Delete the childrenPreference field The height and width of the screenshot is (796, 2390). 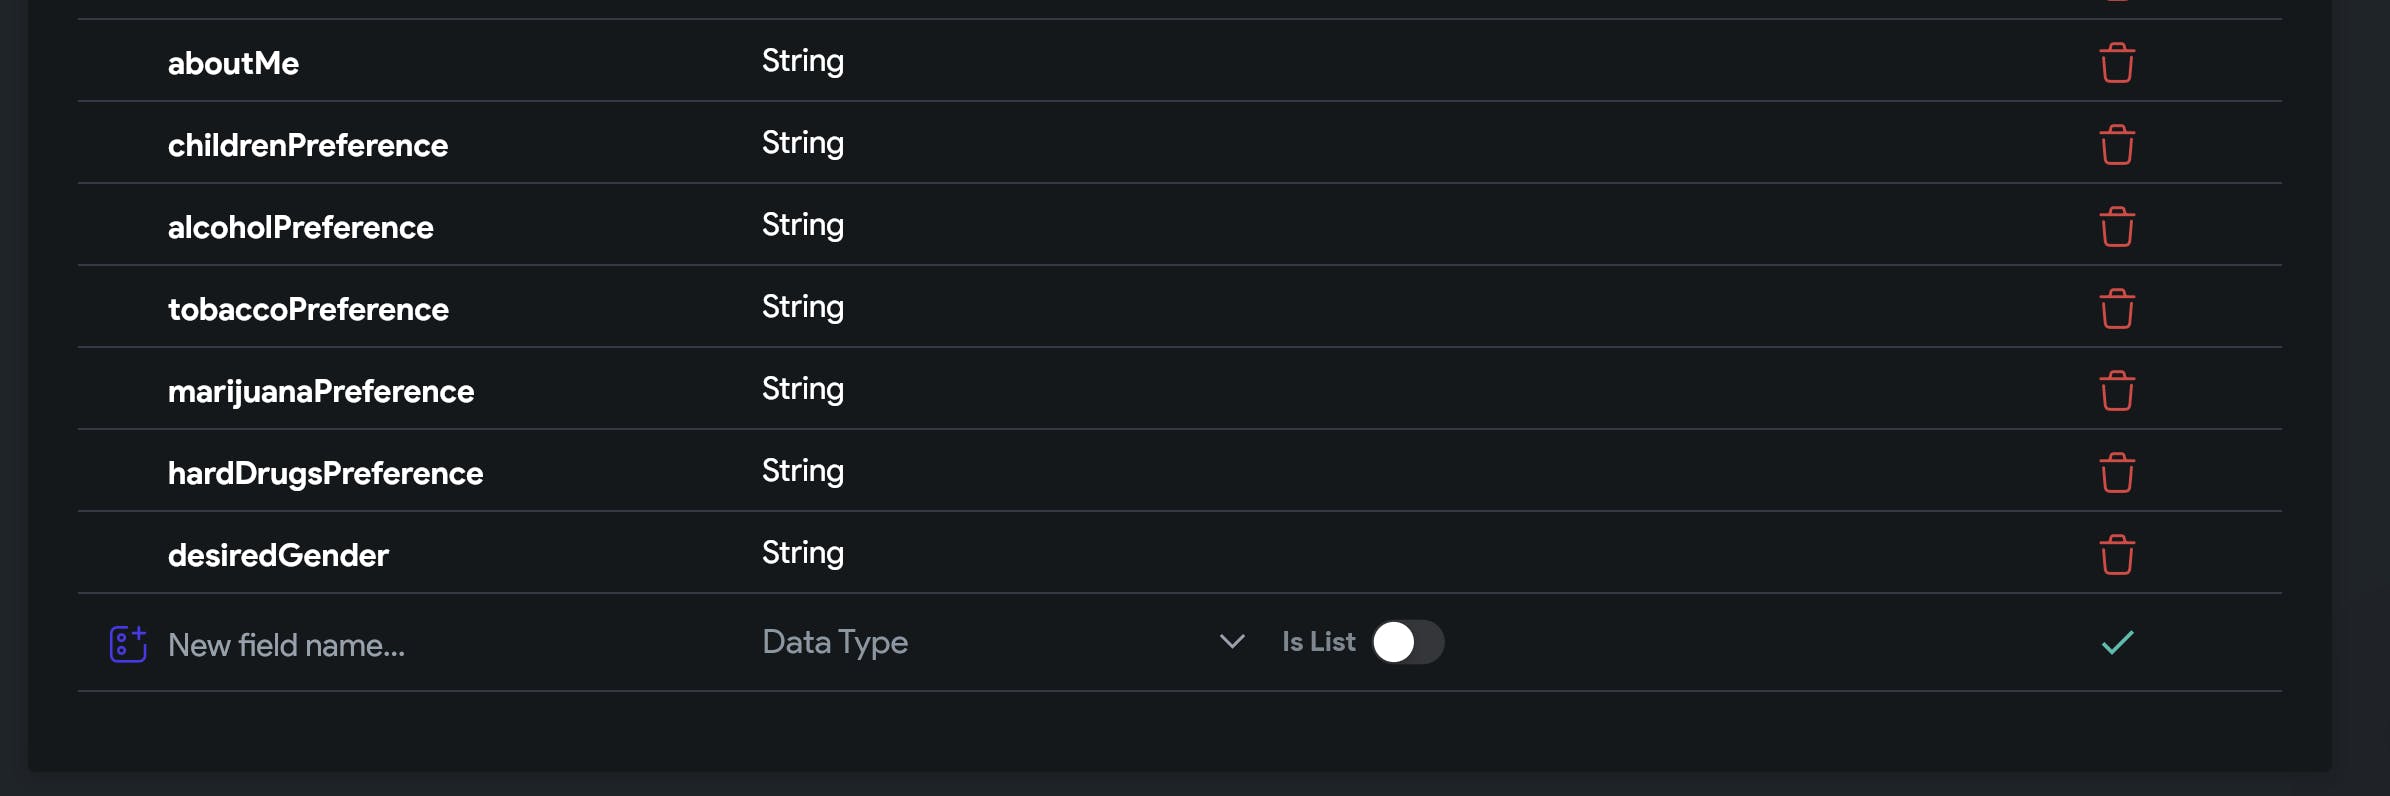click(2116, 145)
